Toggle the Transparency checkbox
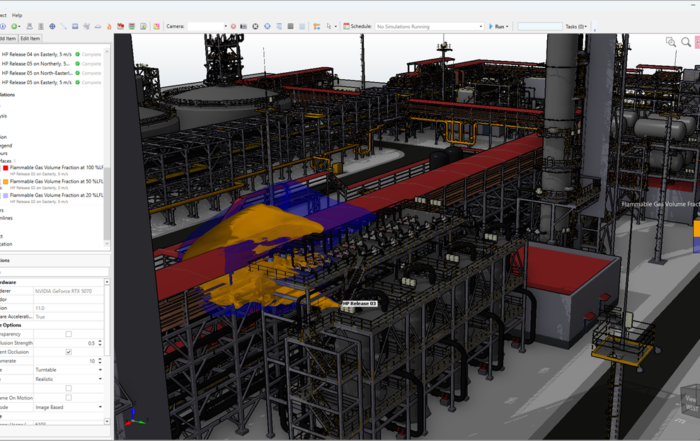Viewport: 700px width, 441px height. click(68, 334)
